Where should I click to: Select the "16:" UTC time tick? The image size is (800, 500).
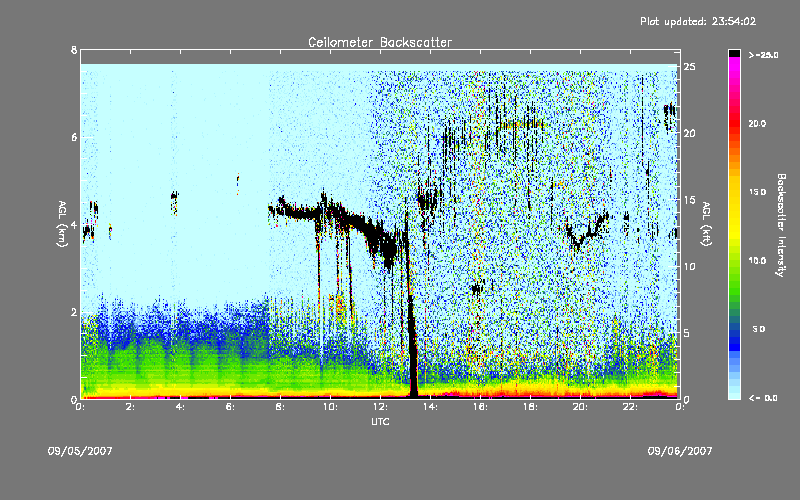click(480, 407)
